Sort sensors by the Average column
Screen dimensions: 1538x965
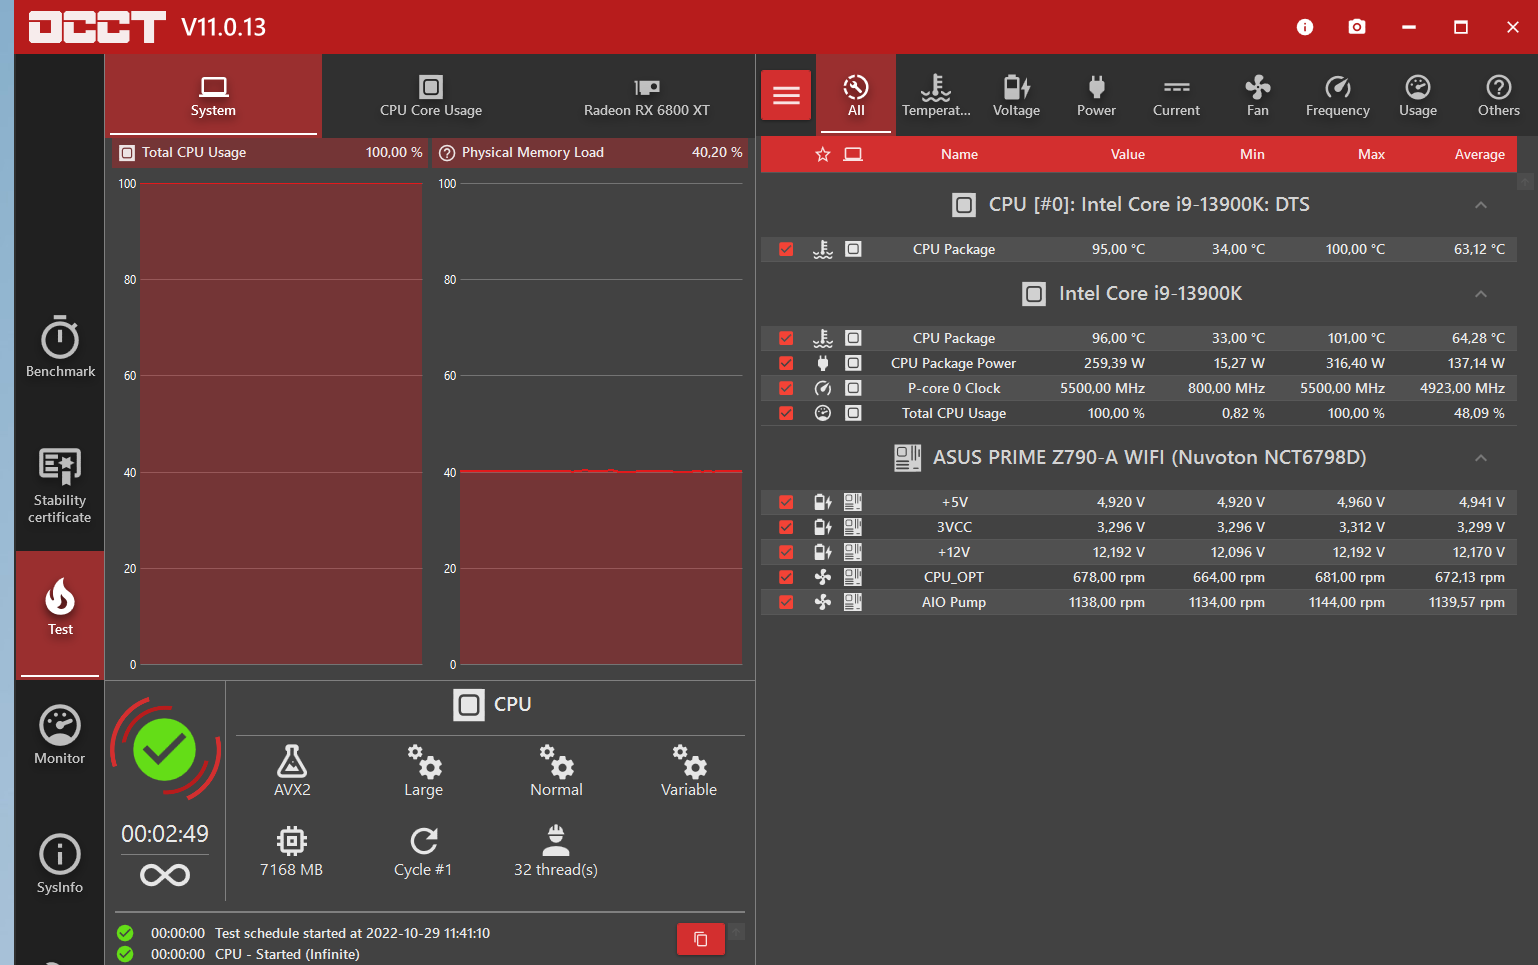(x=1480, y=154)
